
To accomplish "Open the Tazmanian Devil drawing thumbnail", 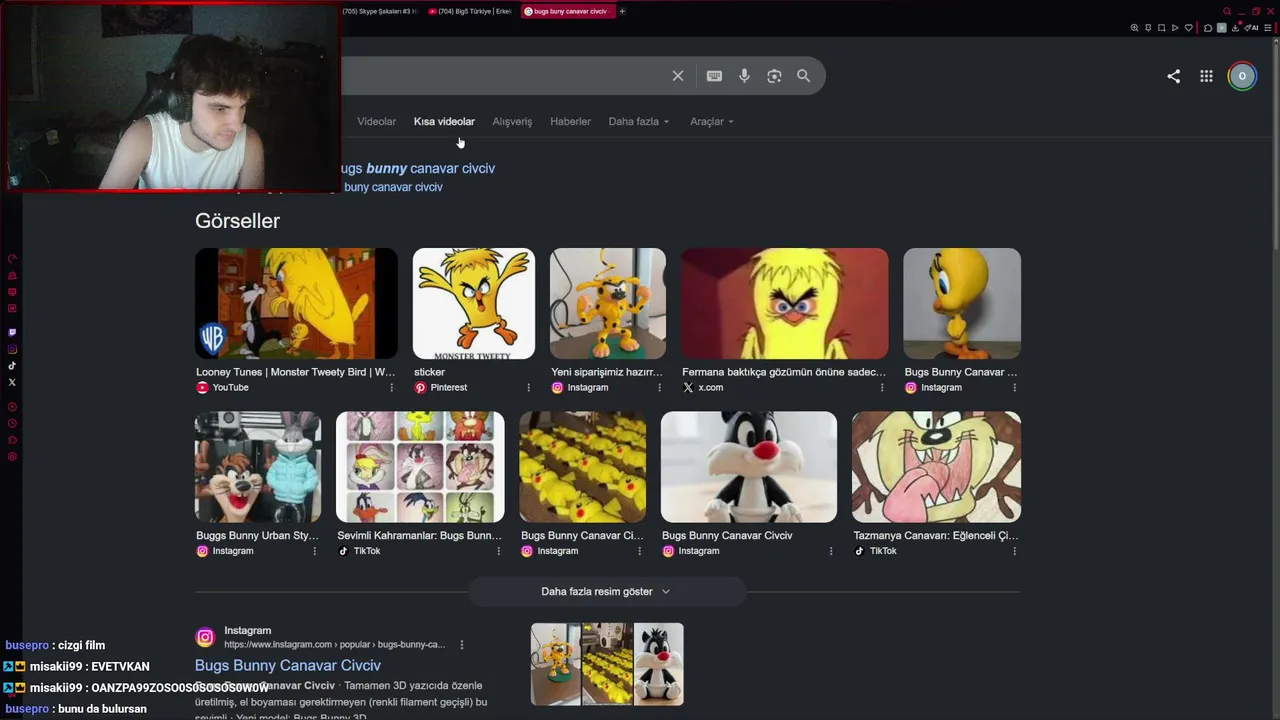I will coord(936,467).
